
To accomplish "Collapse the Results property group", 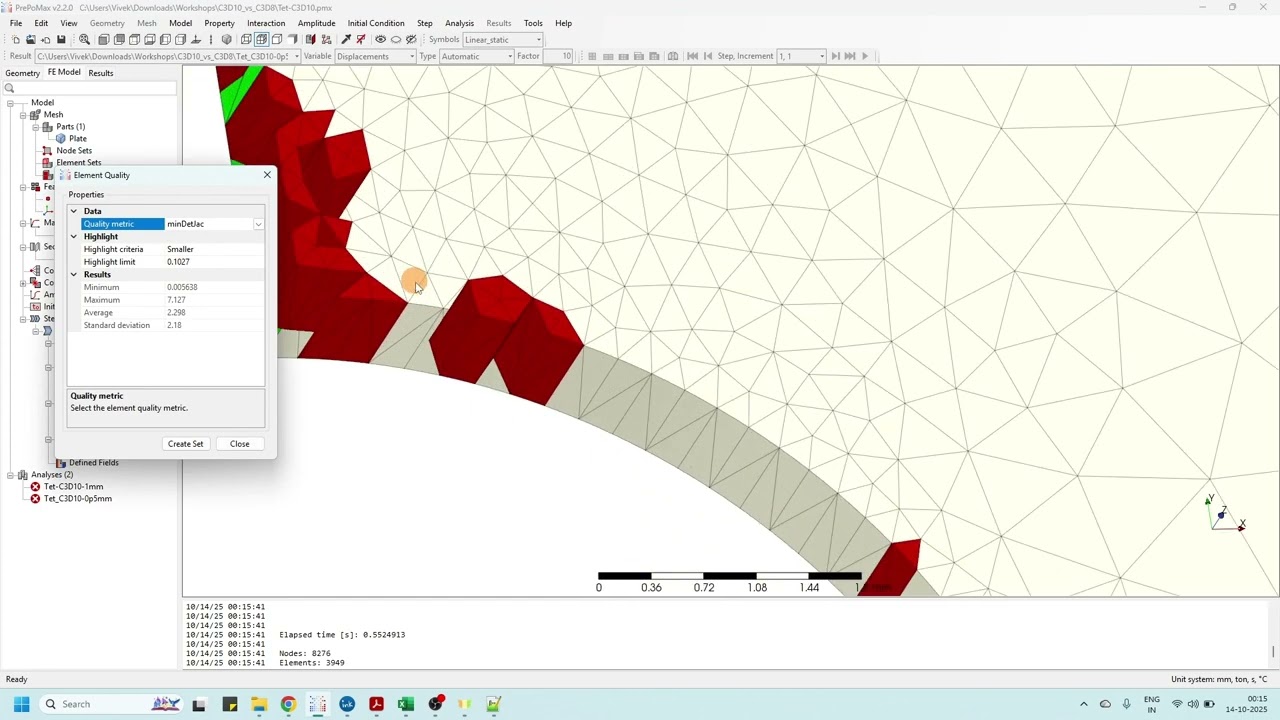I will pos(73,274).
